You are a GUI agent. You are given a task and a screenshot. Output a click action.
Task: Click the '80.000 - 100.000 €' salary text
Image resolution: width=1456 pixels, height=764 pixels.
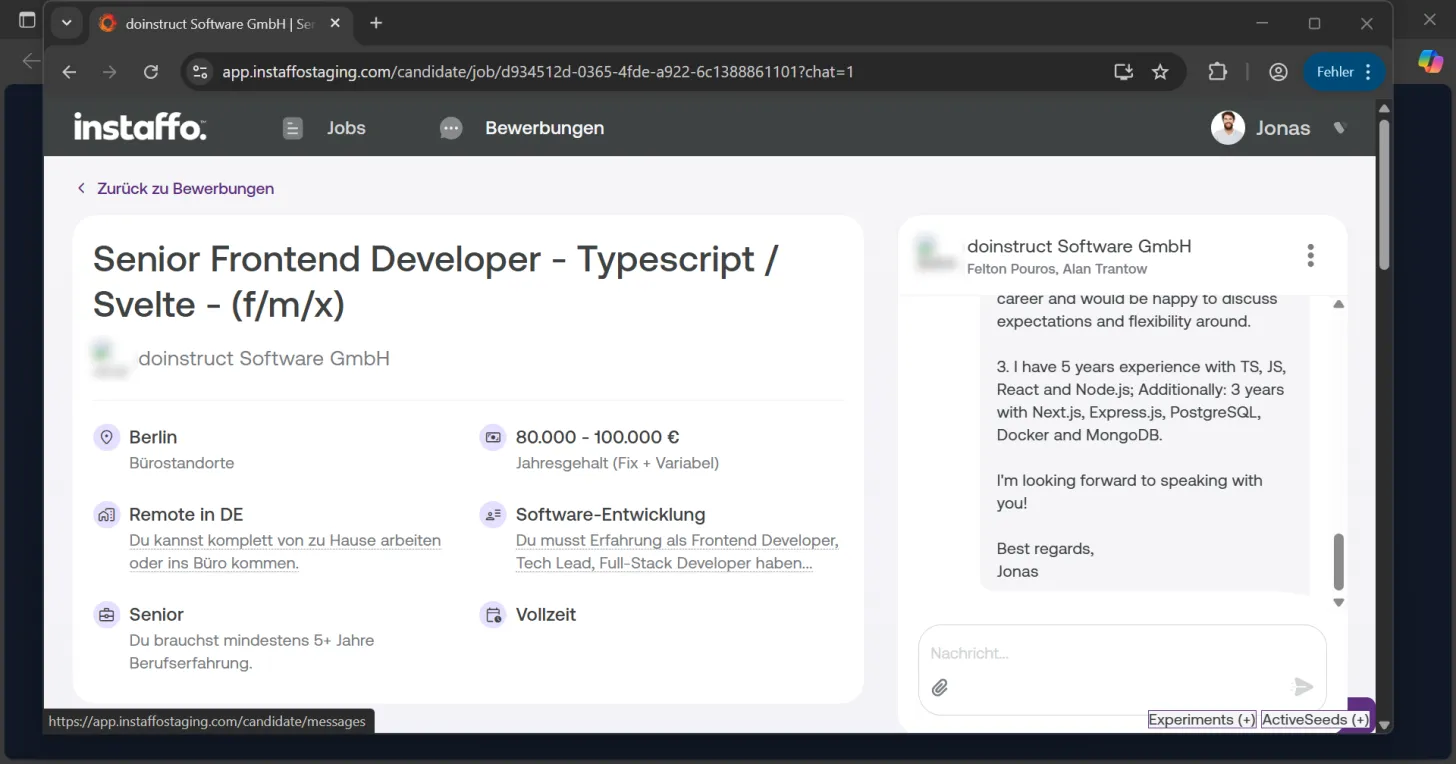[x=598, y=437]
